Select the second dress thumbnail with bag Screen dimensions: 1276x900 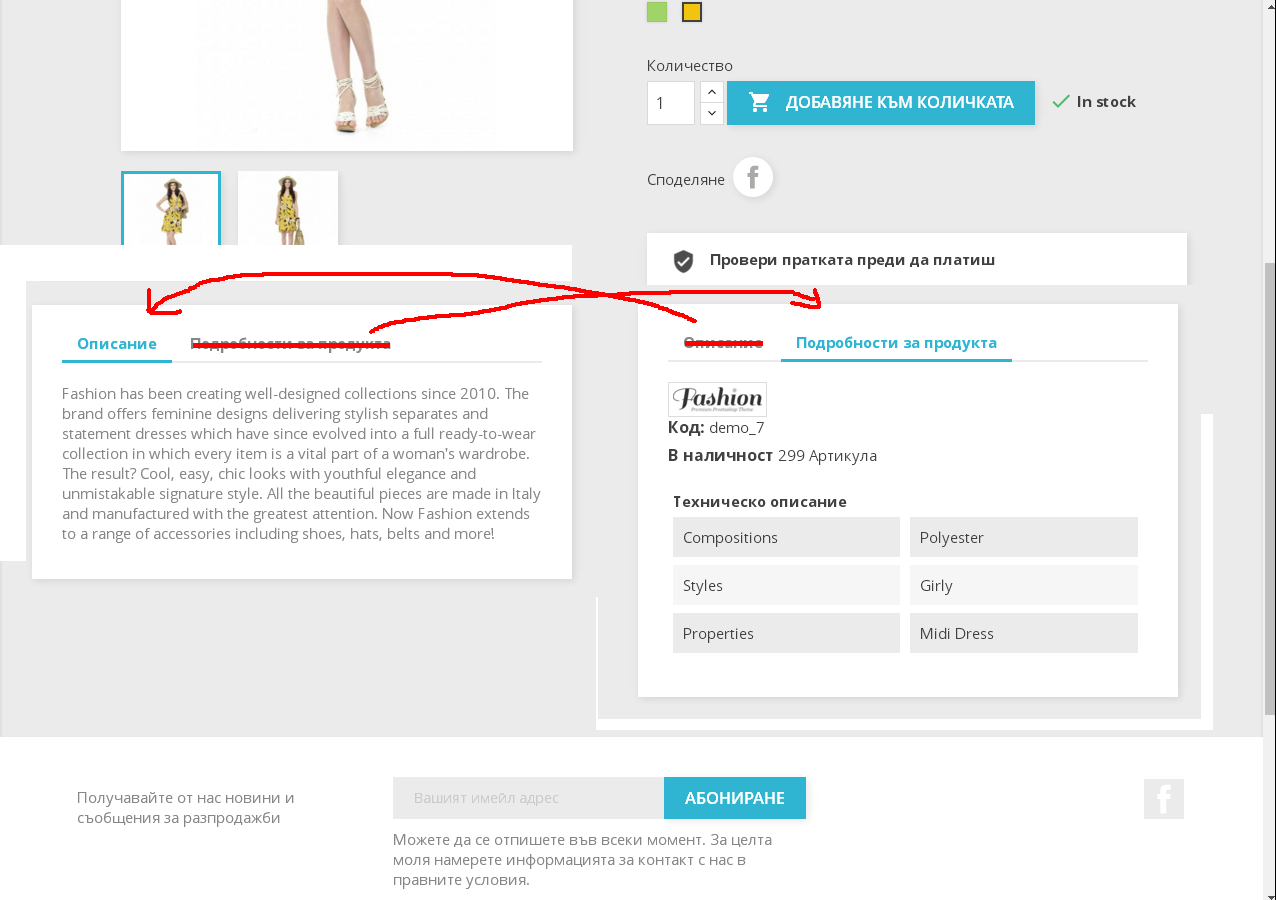point(288,208)
